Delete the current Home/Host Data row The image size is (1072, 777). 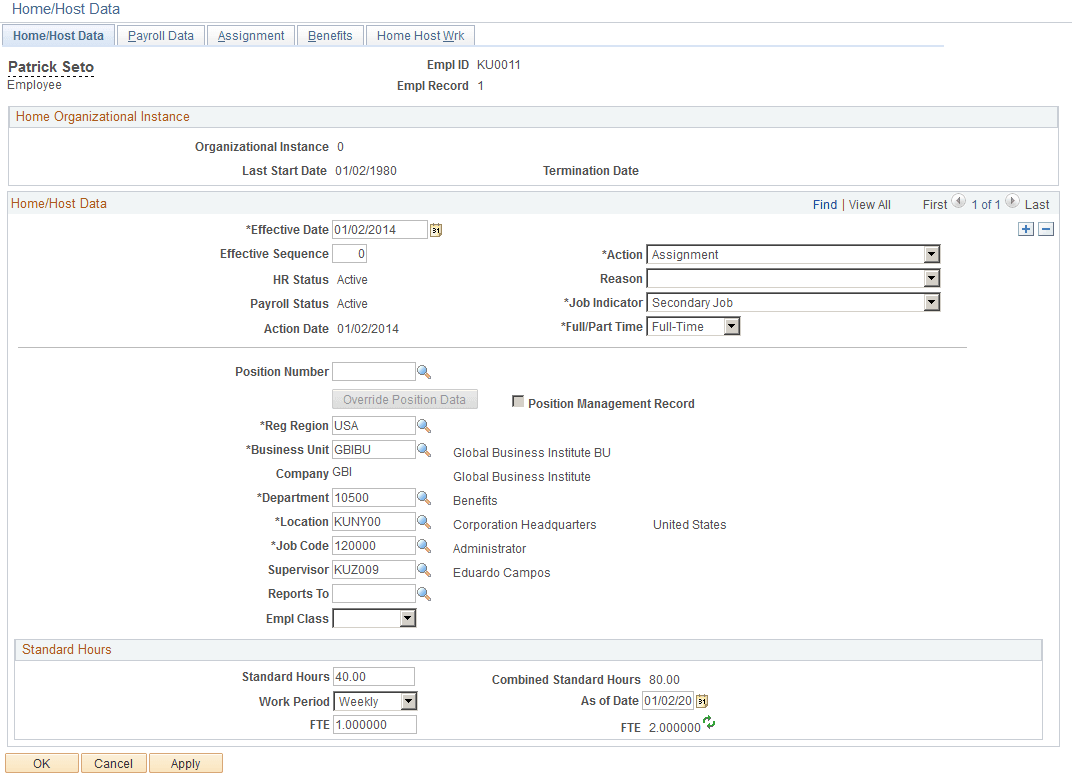tap(1046, 228)
